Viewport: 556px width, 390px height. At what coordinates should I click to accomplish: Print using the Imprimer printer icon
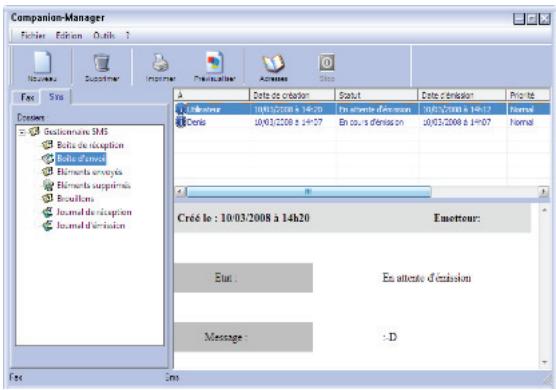point(160,63)
